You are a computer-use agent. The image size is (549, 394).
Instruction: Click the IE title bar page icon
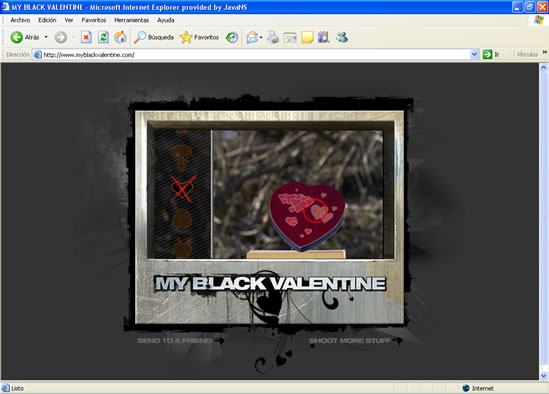(5, 7)
